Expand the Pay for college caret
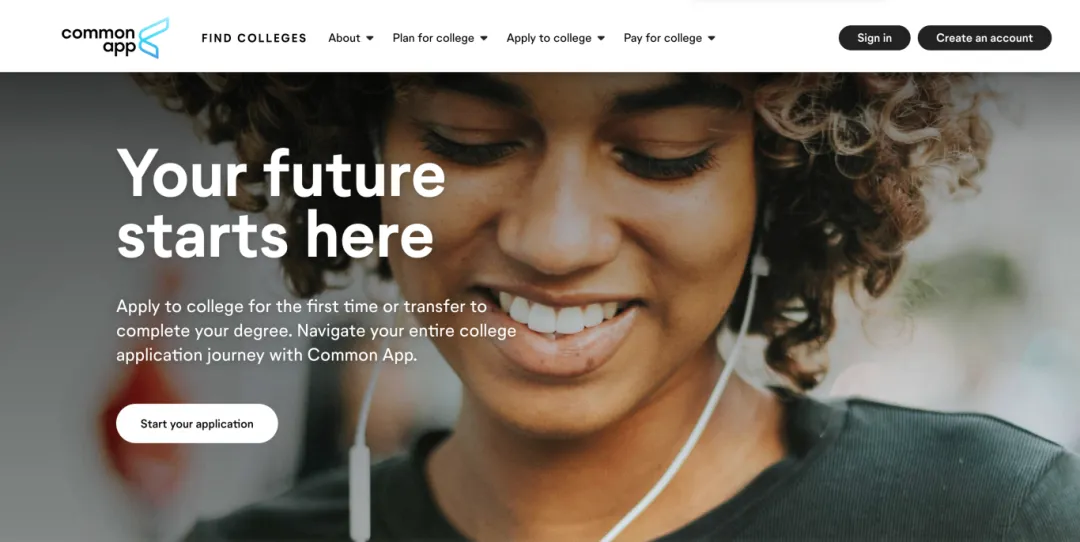The image size is (1080, 542). [x=712, y=39]
